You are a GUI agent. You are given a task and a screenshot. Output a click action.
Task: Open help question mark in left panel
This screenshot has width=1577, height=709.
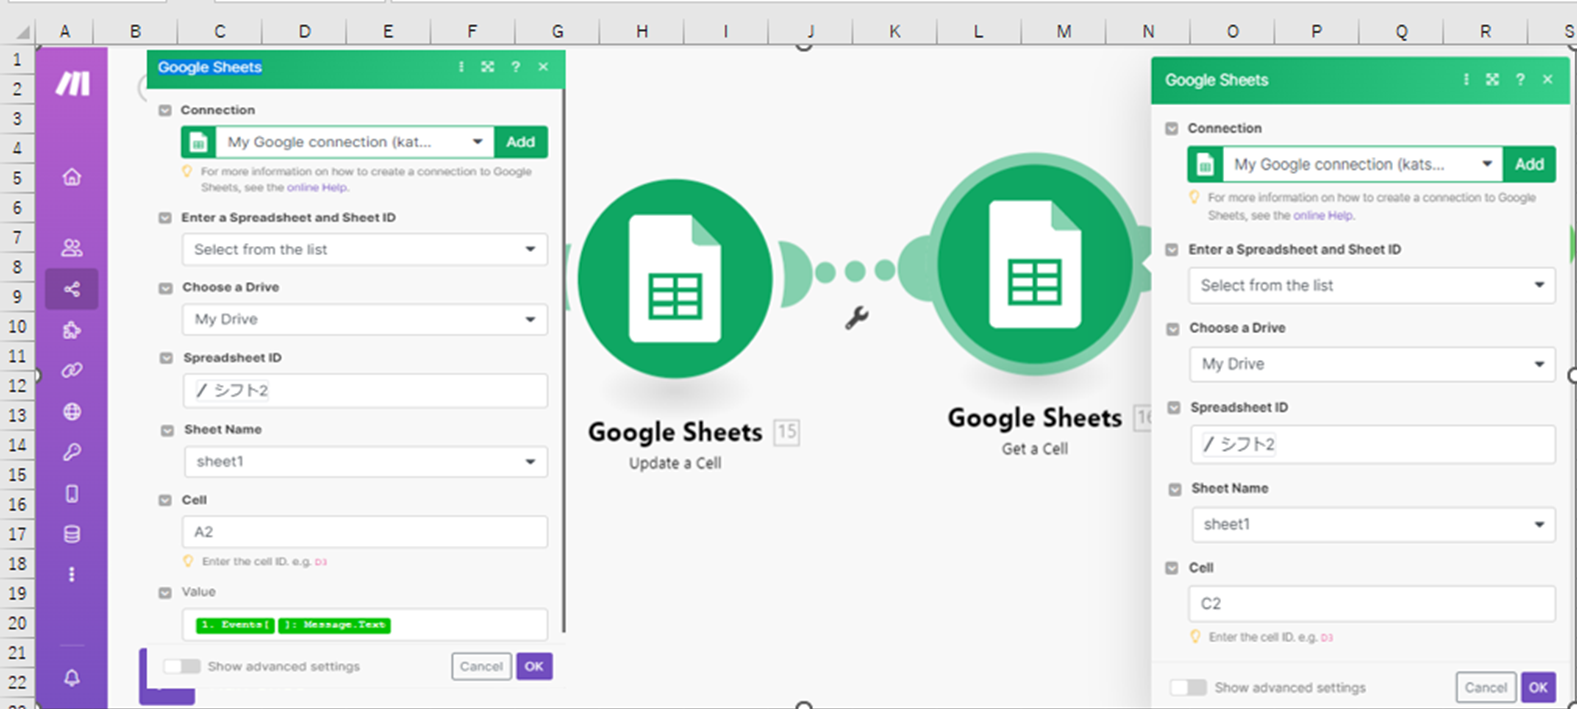516,67
